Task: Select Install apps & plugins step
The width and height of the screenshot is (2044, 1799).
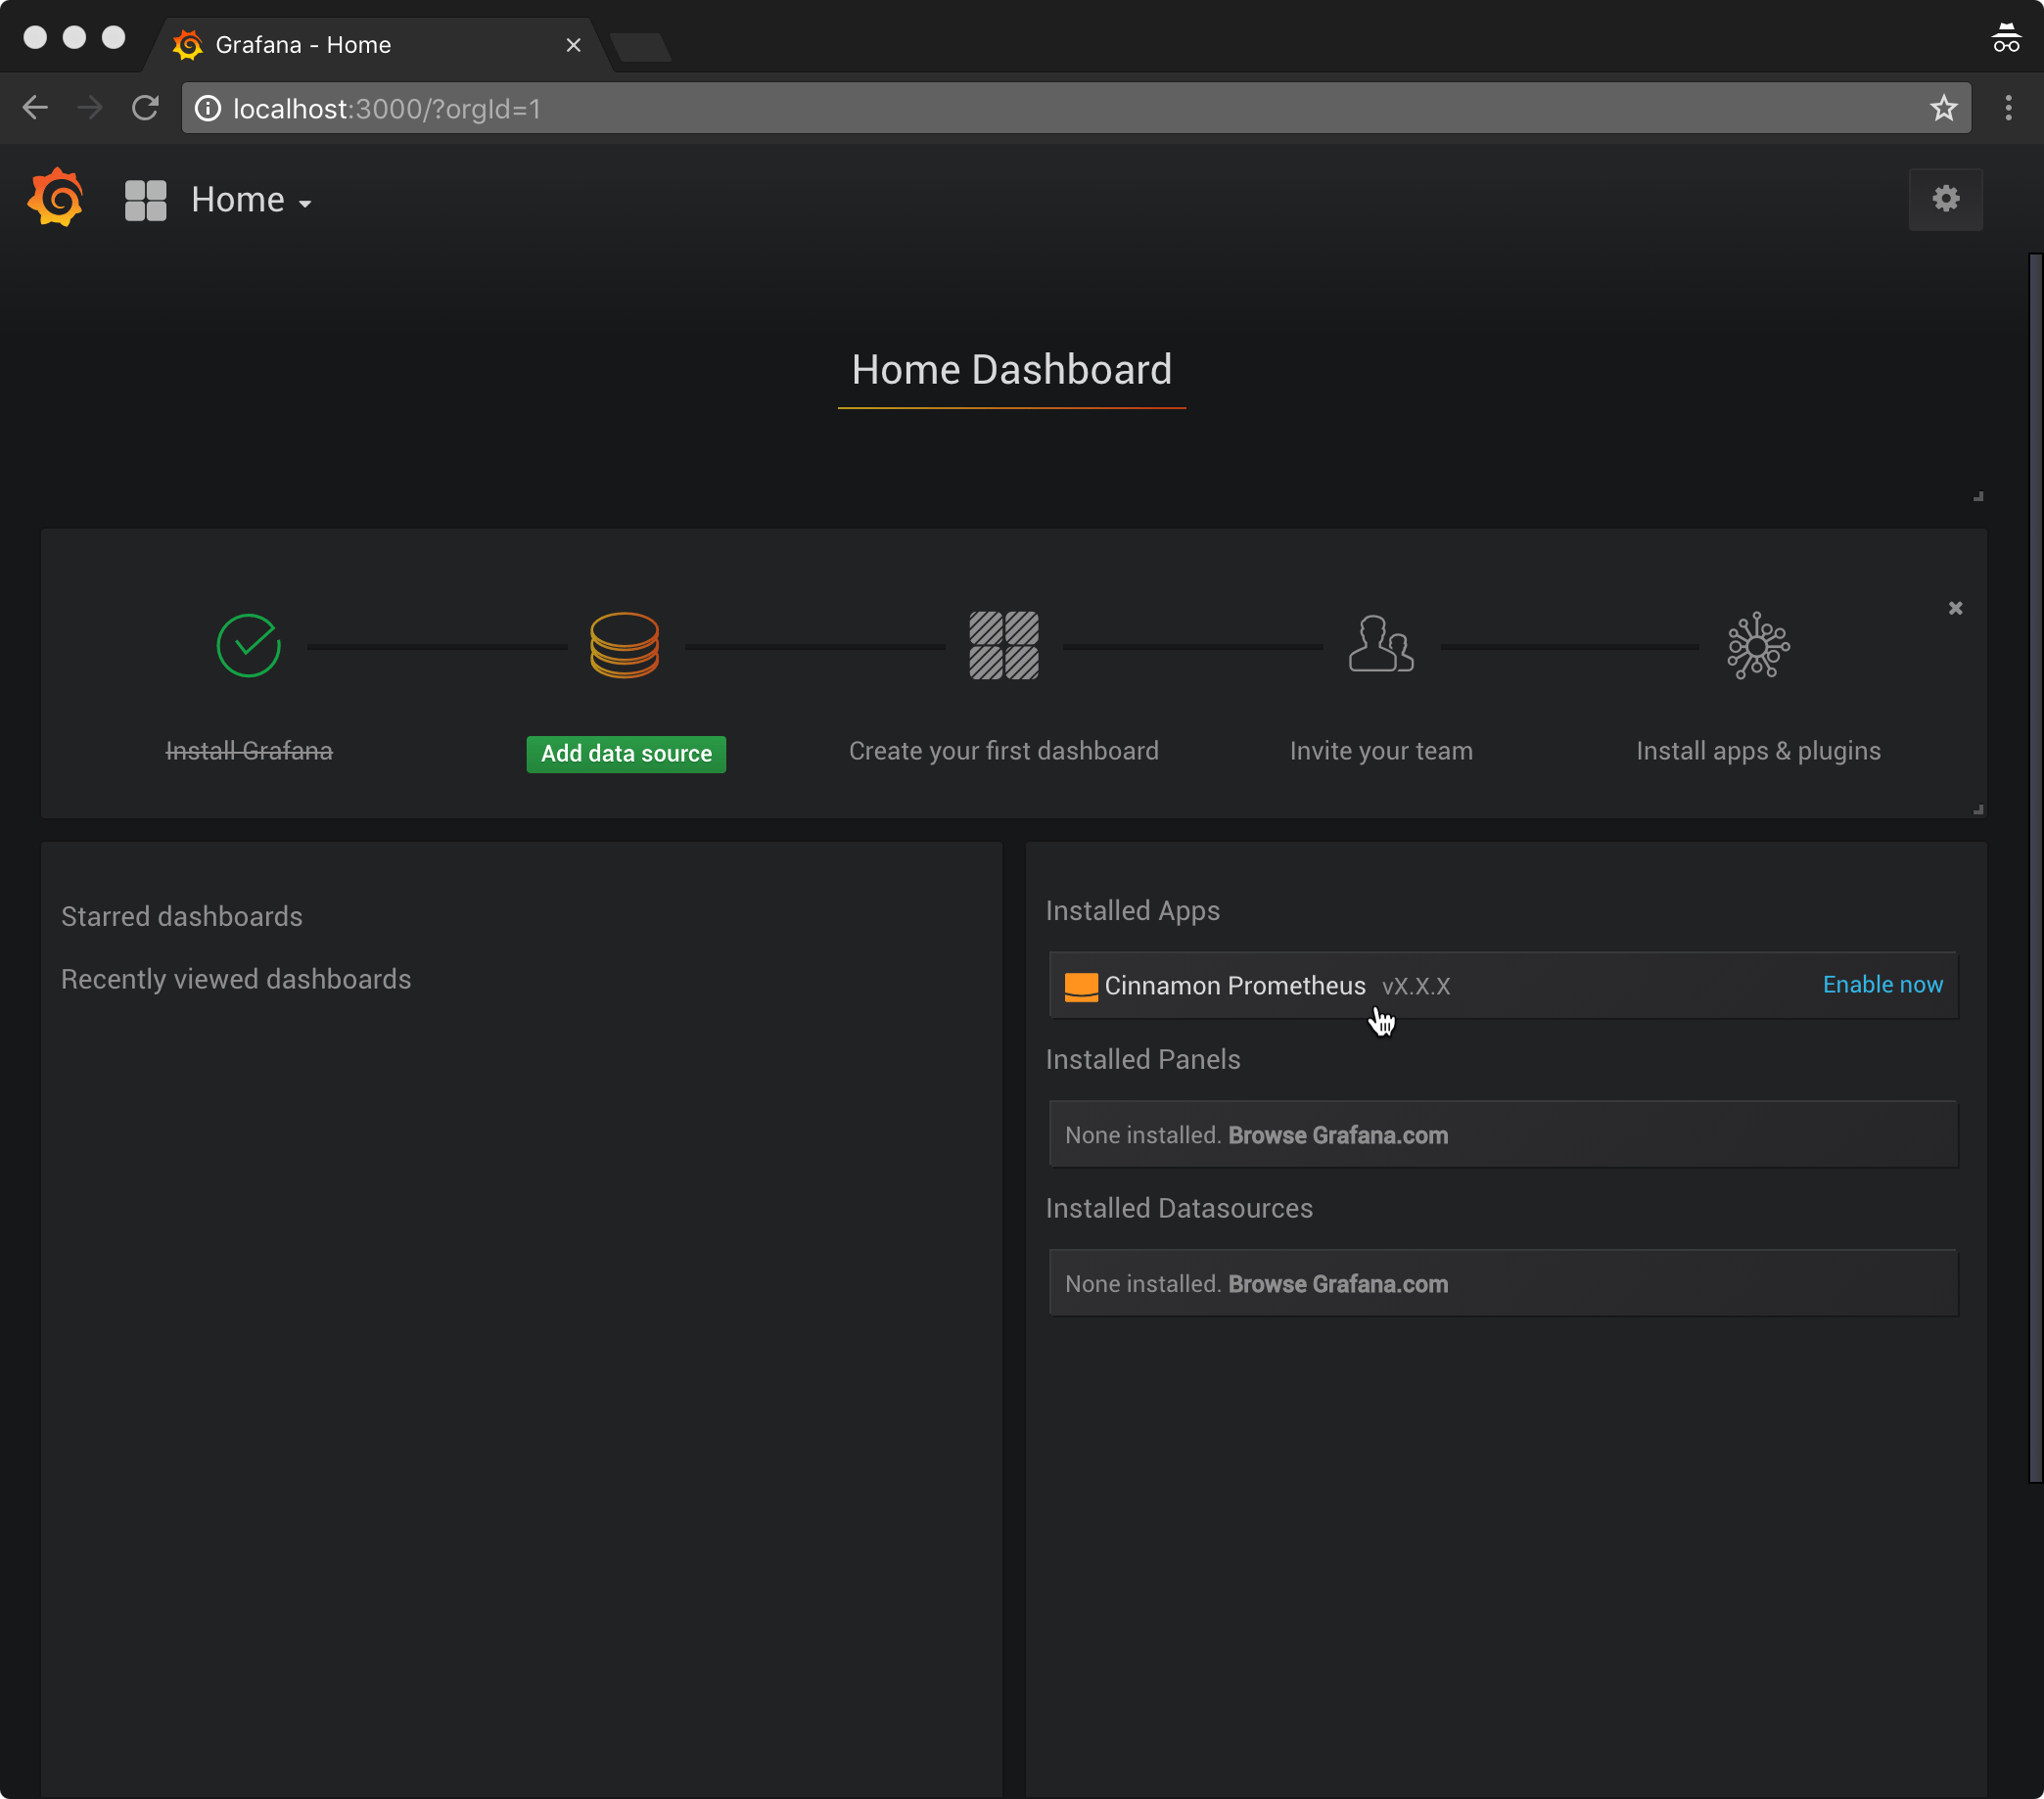Action: click(1757, 751)
